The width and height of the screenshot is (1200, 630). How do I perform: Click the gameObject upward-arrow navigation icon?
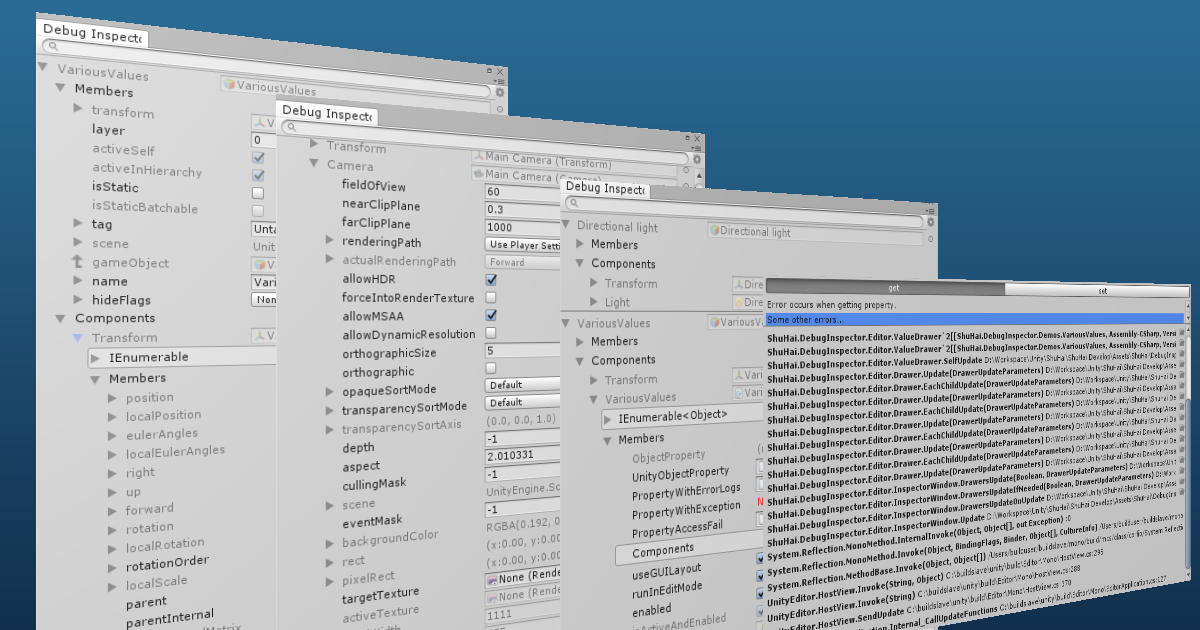click(x=77, y=263)
